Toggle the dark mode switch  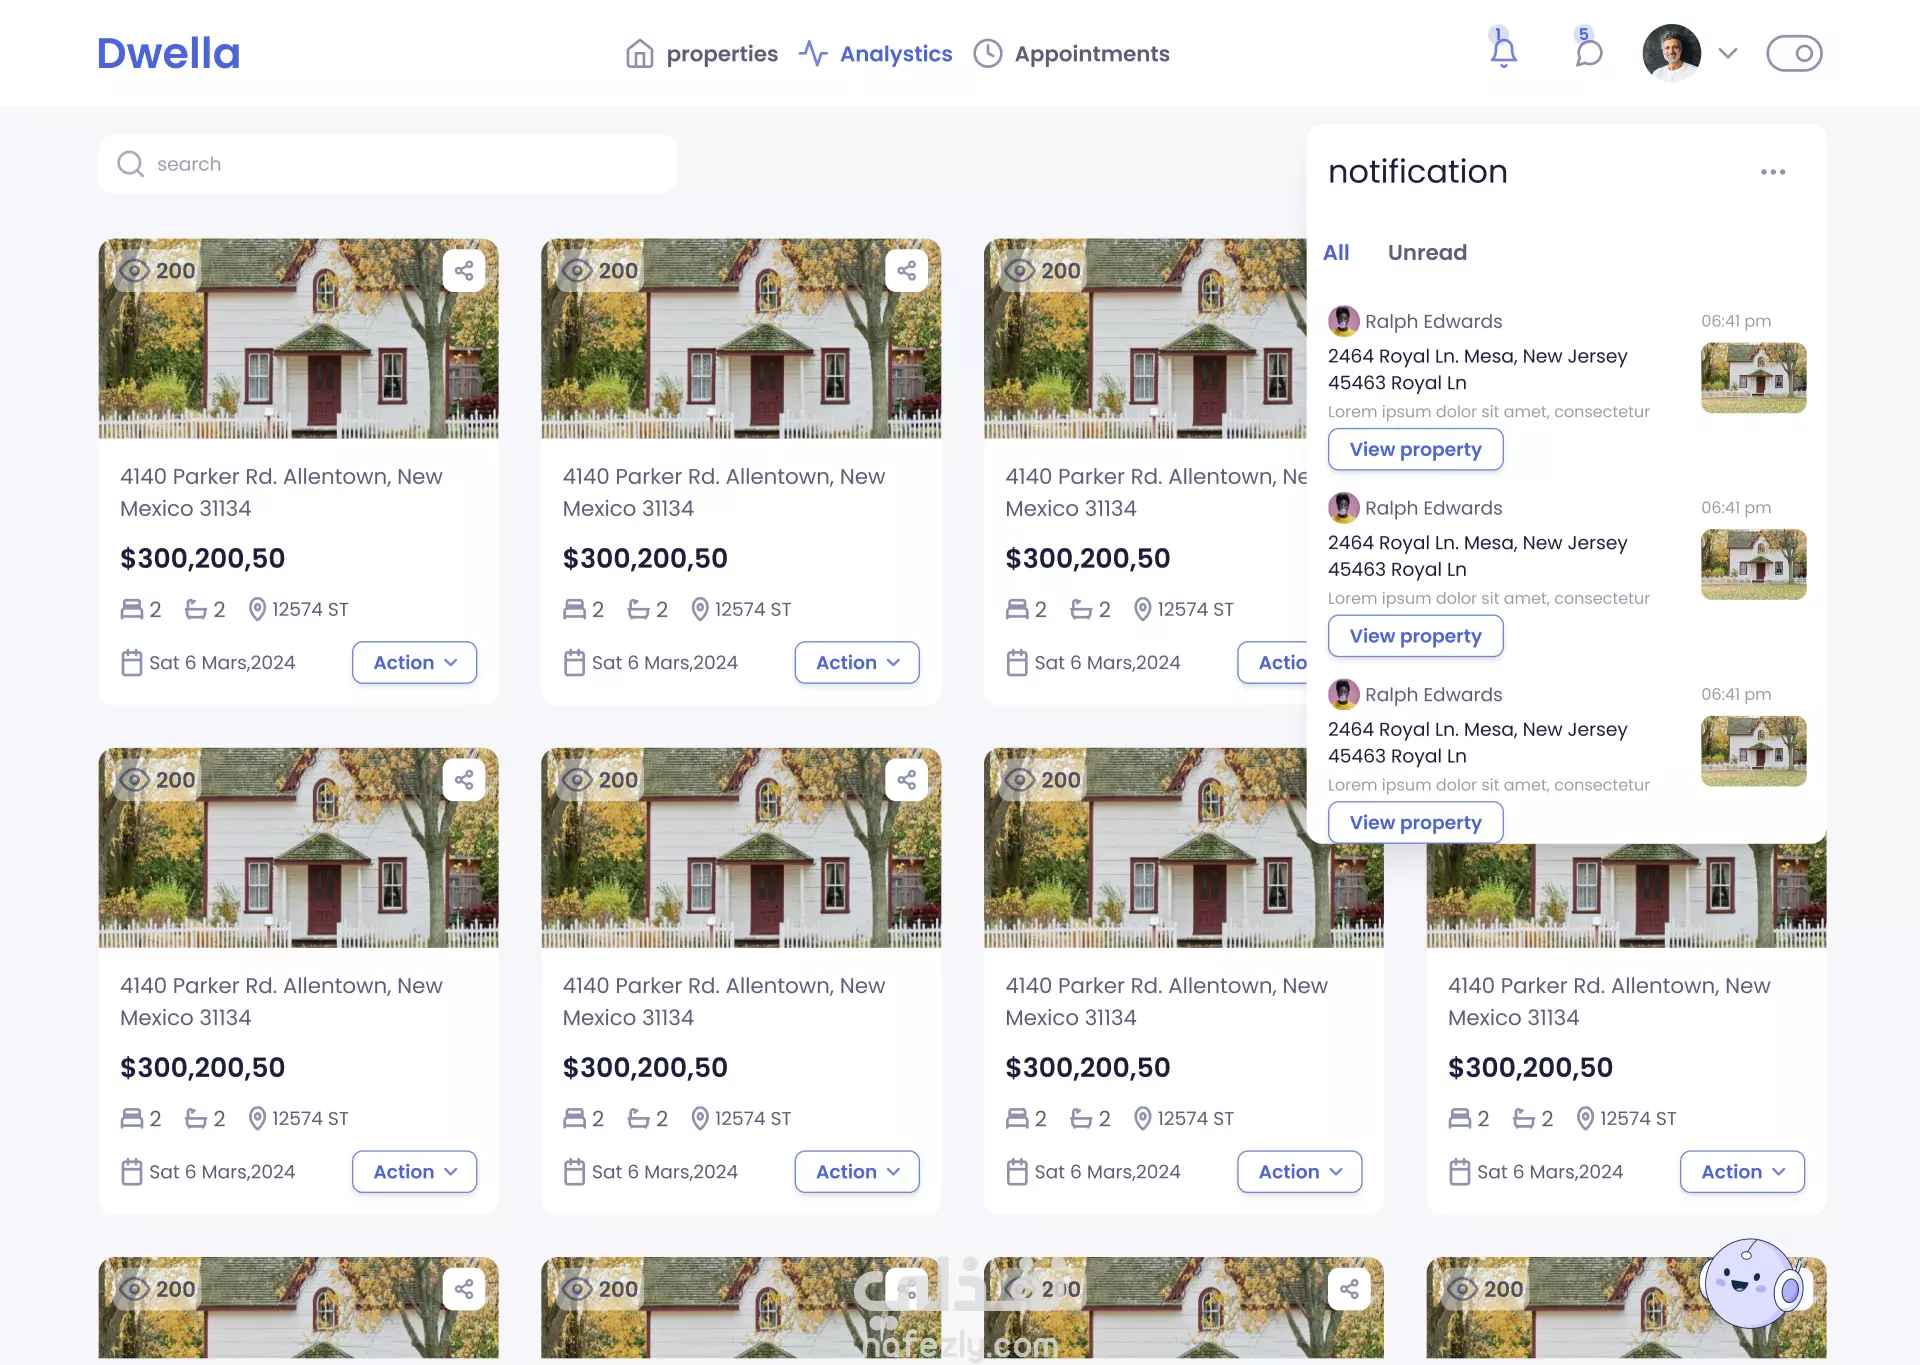point(1794,53)
